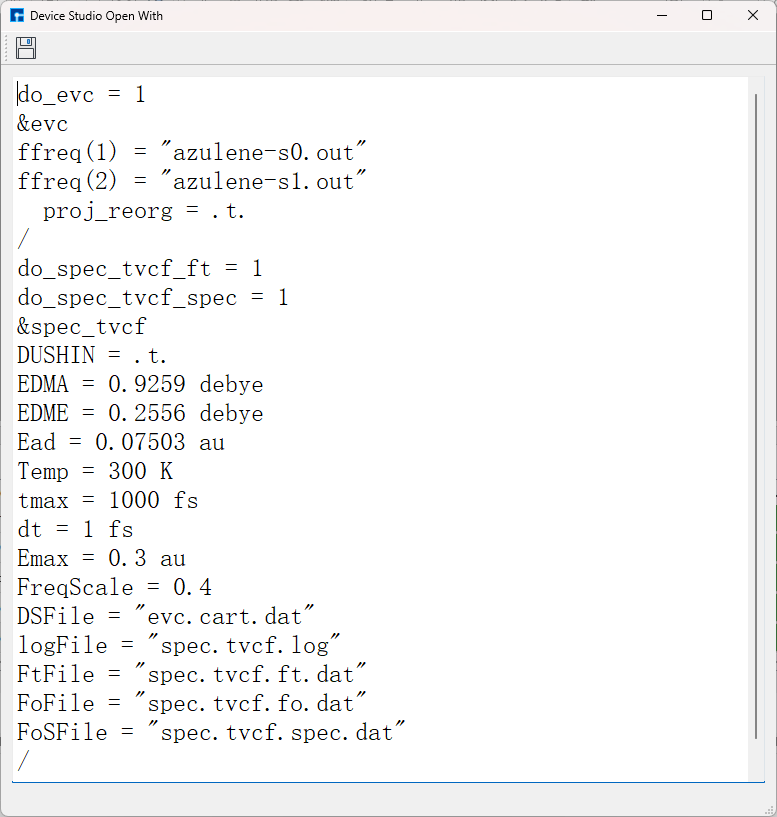Image resolution: width=777 pixels, height=817 pixels.
Task: Click the logFile spec.tvcf.log line
Action: [179, 646]
